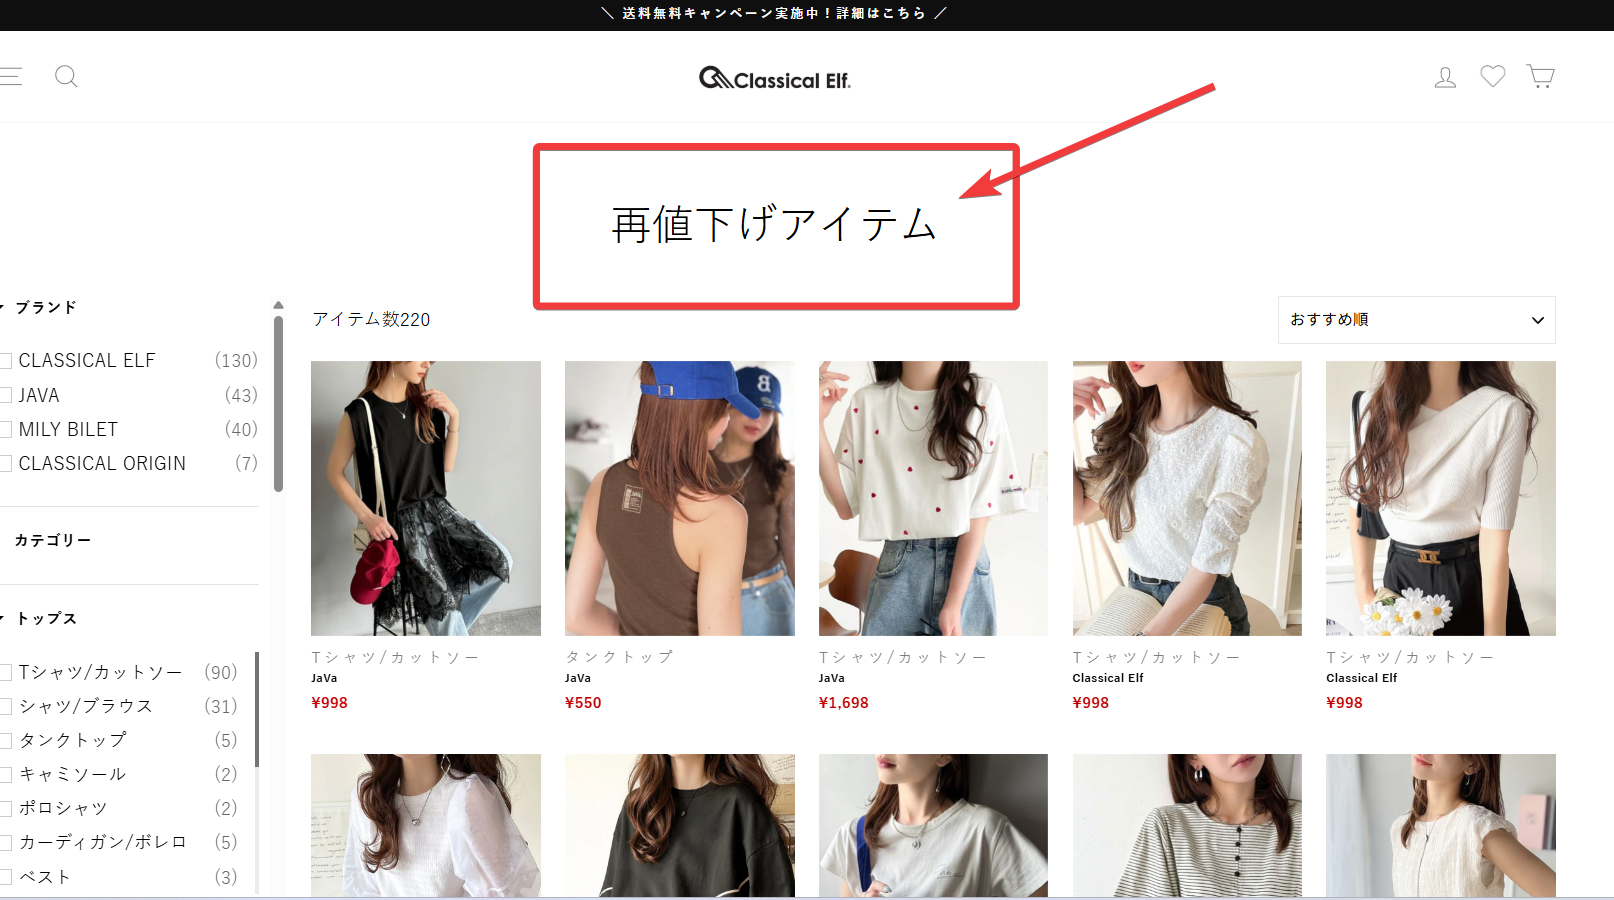Click the brand filter list scrollbar

[278, 400]
